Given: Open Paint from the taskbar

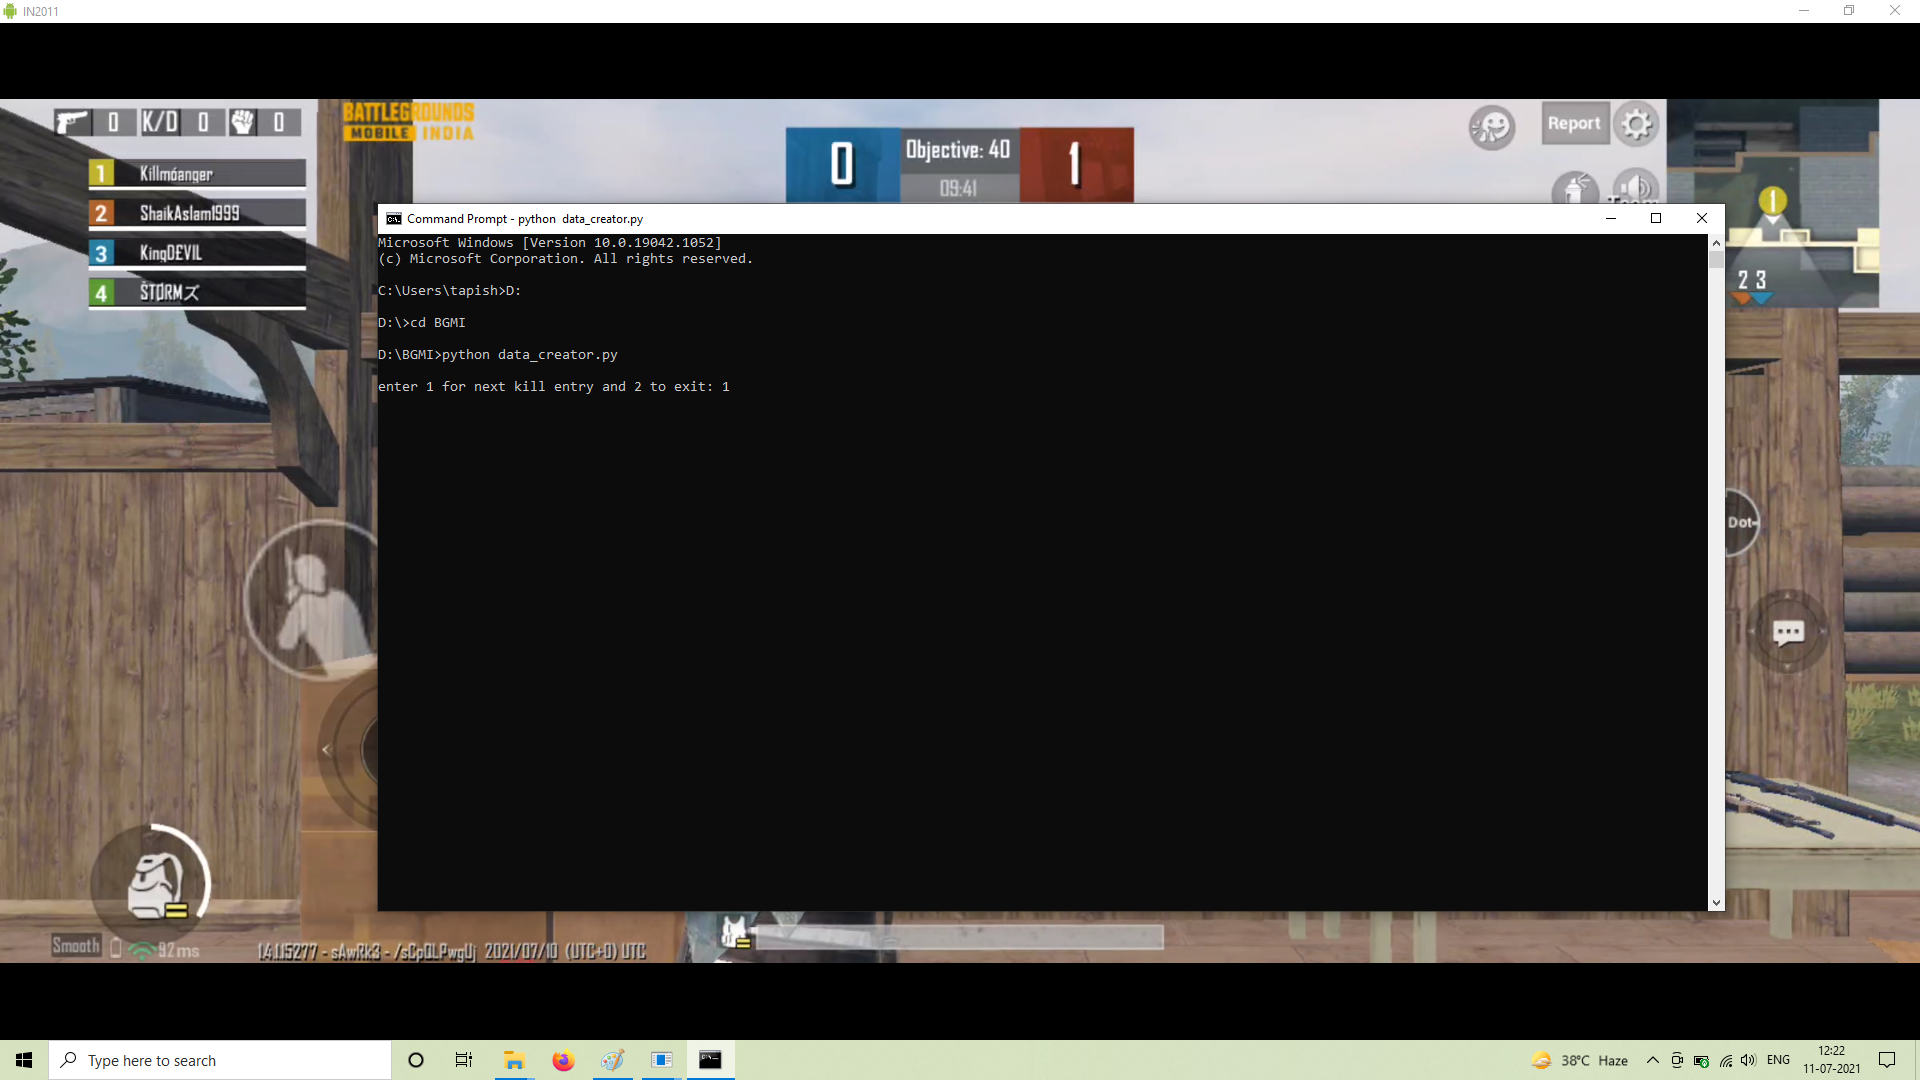Looking at the screenshot, I should point(612,1060).
